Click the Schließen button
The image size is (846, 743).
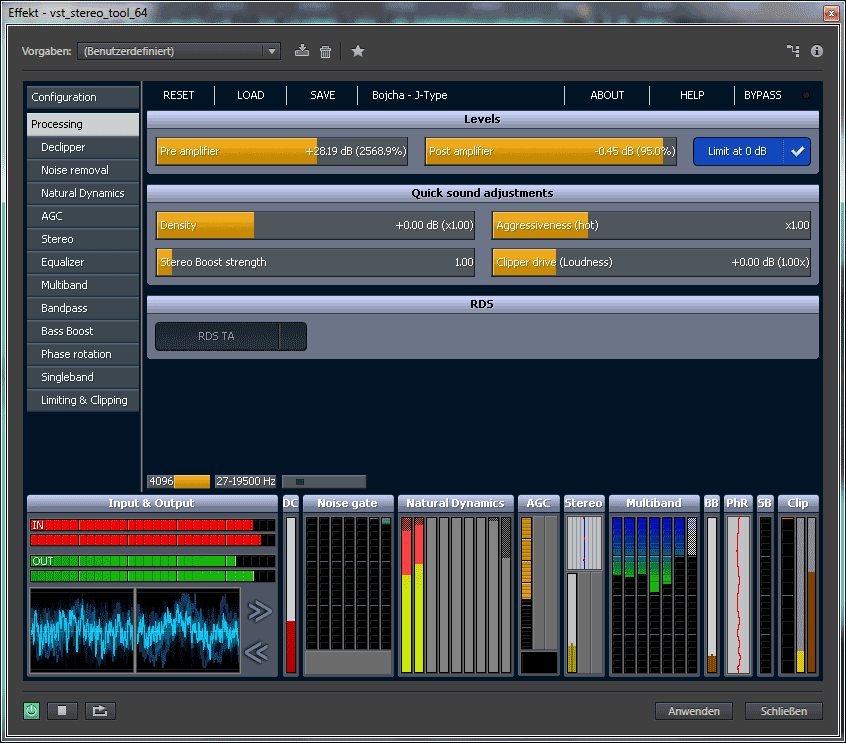point(784,711)
